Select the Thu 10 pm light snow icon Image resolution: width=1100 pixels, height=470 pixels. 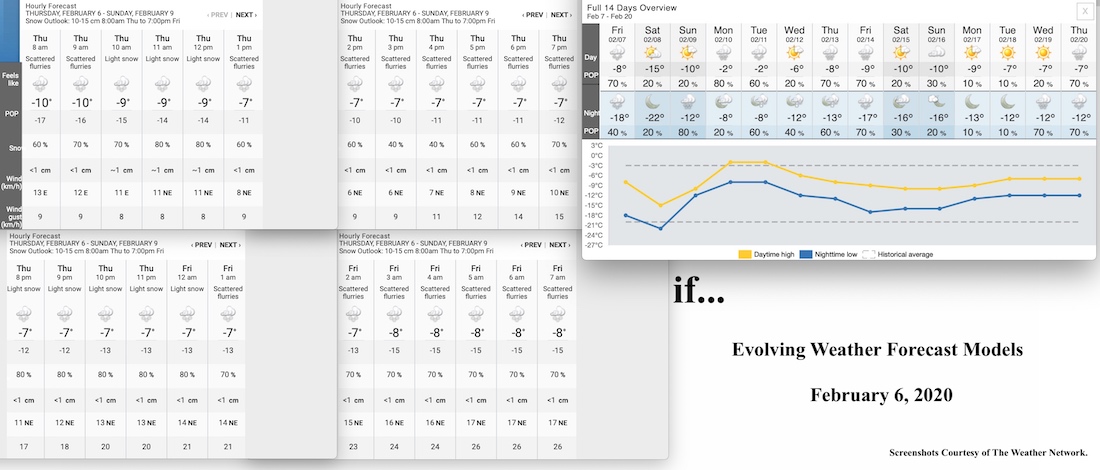tap(105, 313)
